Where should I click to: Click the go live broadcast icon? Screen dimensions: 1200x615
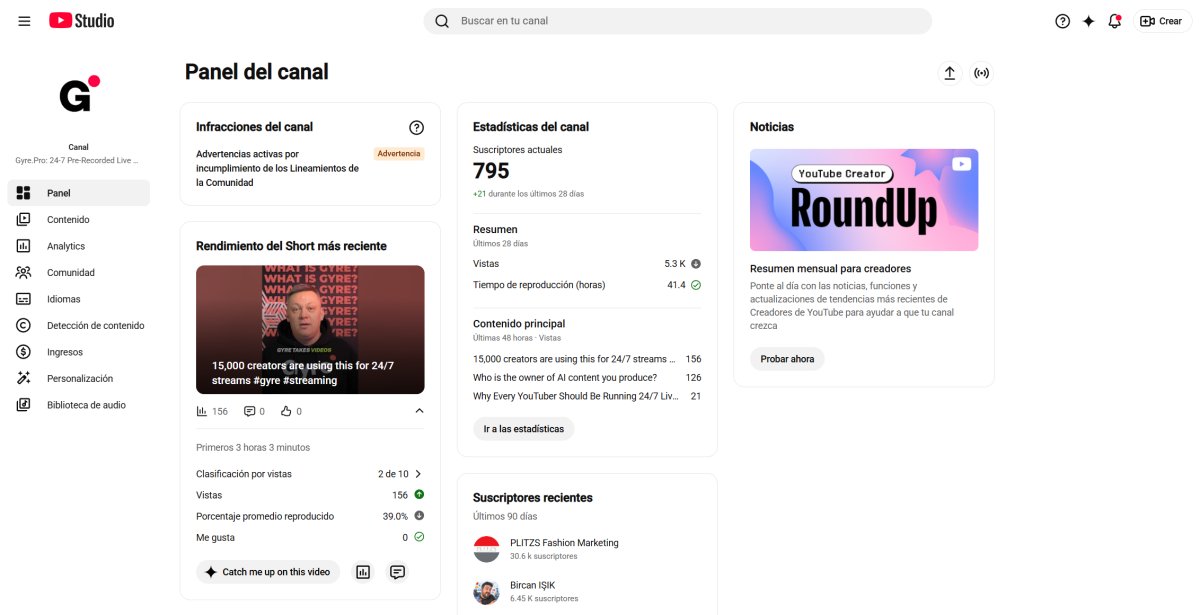pos(981,73)
